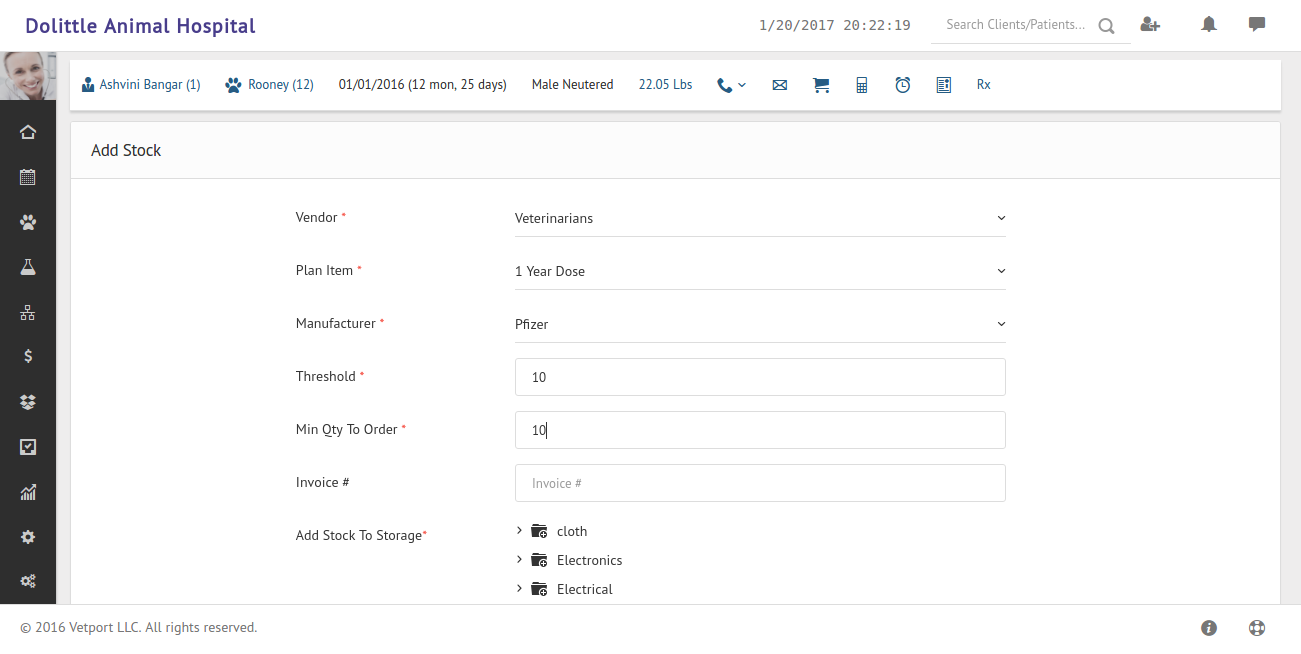The width and height of the screenshot is (1301, 654).
Task: Click the notifications bell icon
Action: 1209,25
